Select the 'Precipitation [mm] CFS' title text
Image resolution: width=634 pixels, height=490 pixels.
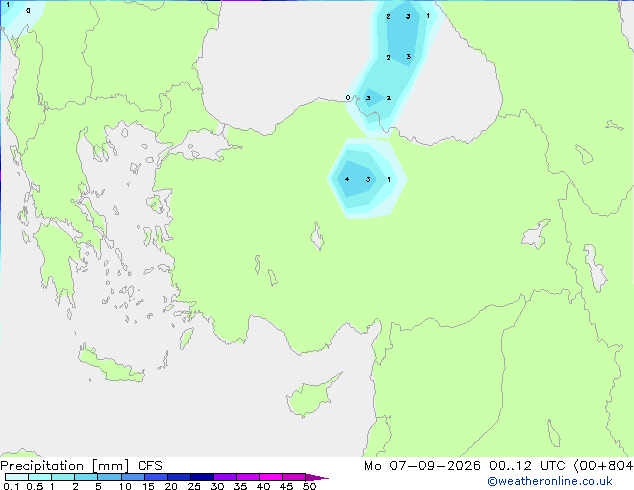81,466
